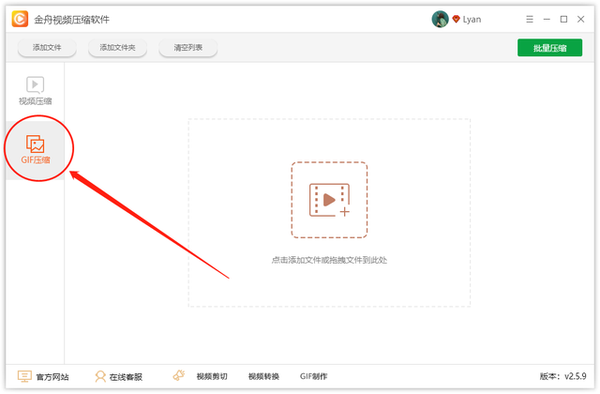Viewport: 600px width, 394px height.
Task: Select the GIF压缩 sidebar tab
Action: pyautogui.click(x=35, y=150)
